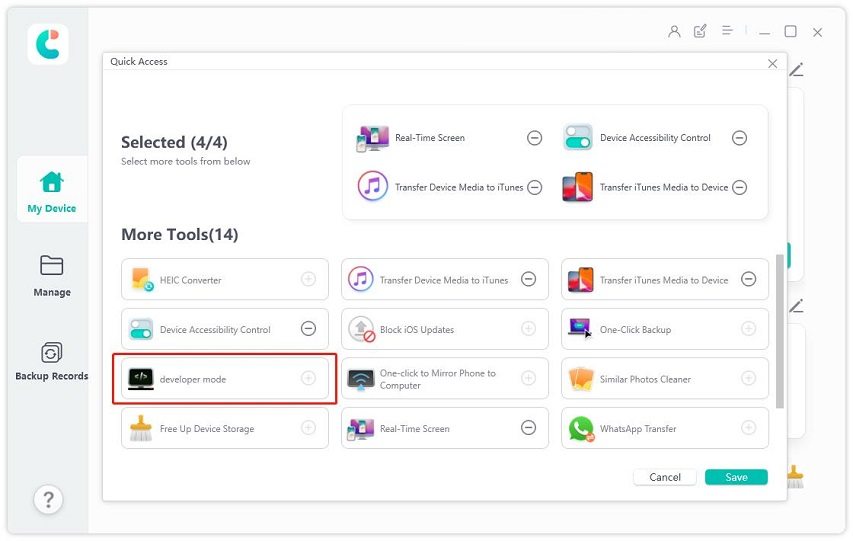Image resolution: width=853 pixels, height=541 pixels.
Task: Click the HEIC Converter label
Action: (190, 280)
